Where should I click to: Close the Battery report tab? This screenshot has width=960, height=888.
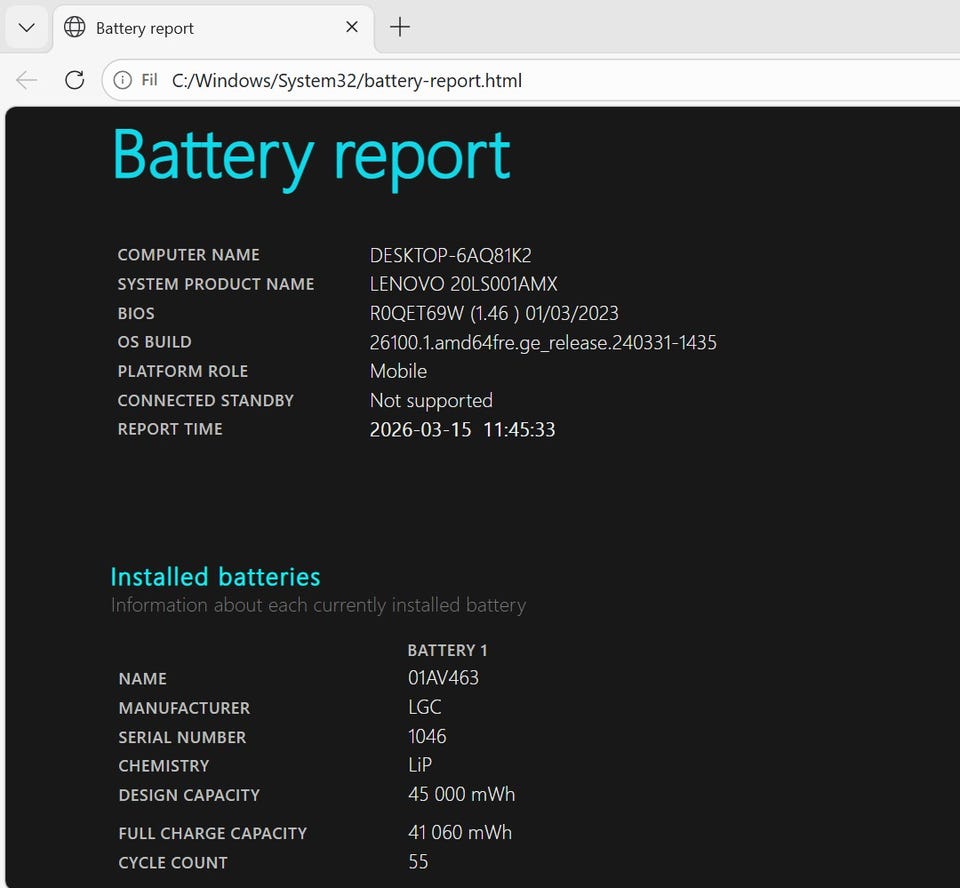[352, 28]
